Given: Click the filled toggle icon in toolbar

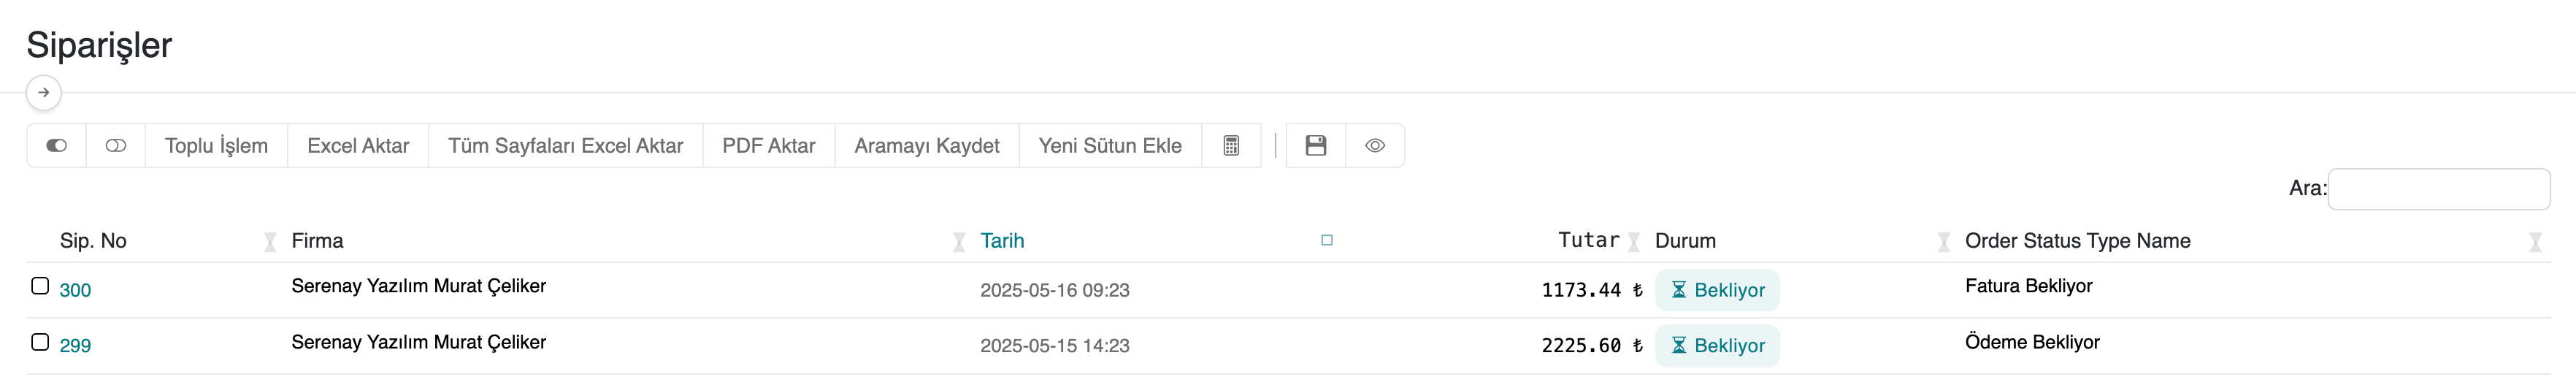Looking at the screenshot, I should tap(57, 146).
